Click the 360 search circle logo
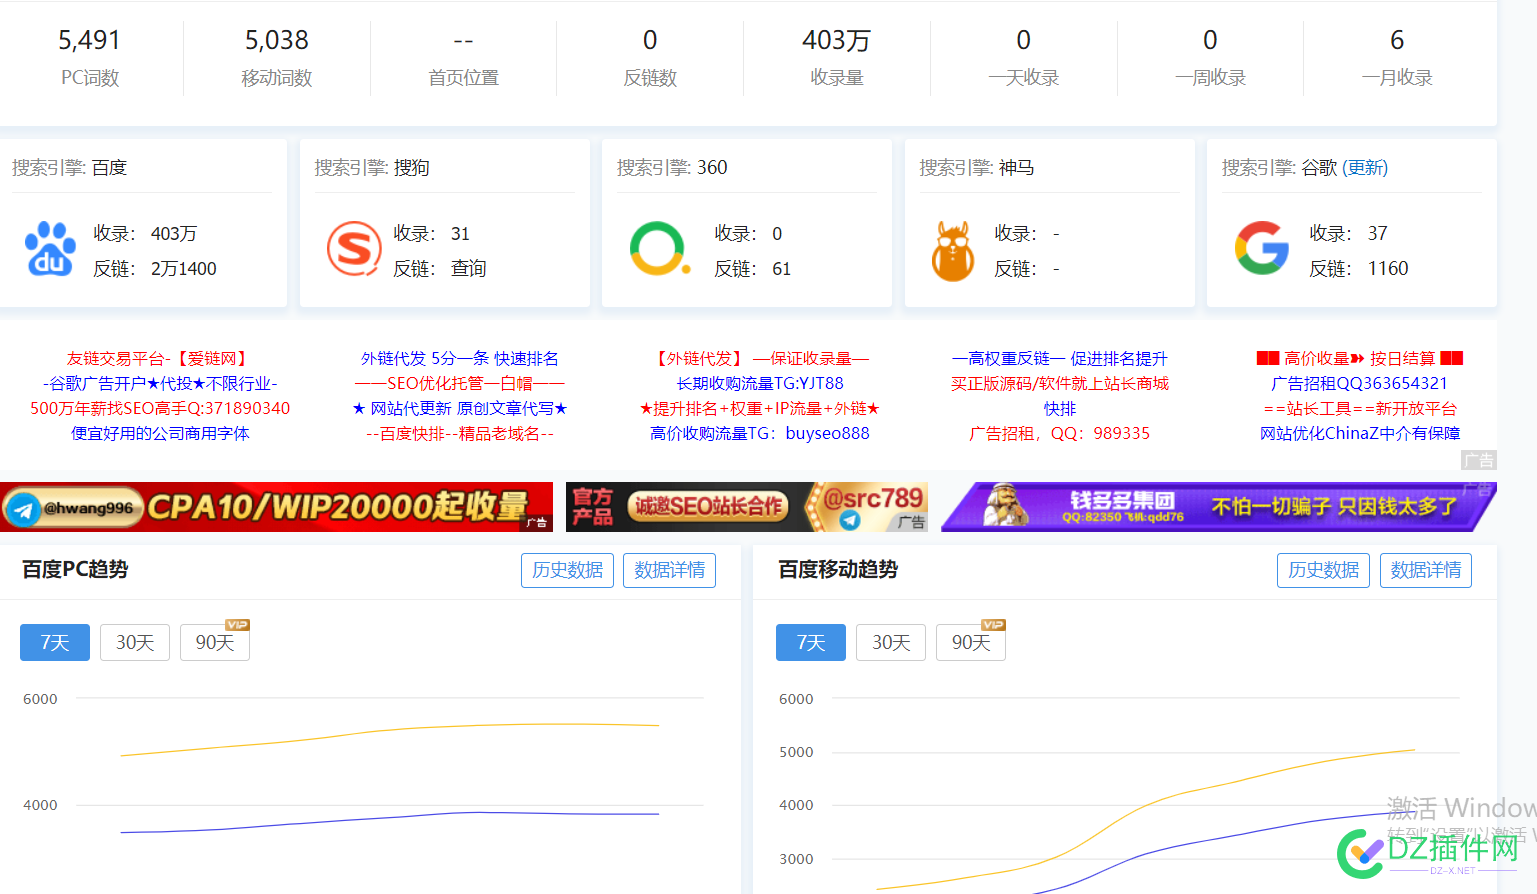The height and width of the screenshot is (894, 1537). coord(659,248)
